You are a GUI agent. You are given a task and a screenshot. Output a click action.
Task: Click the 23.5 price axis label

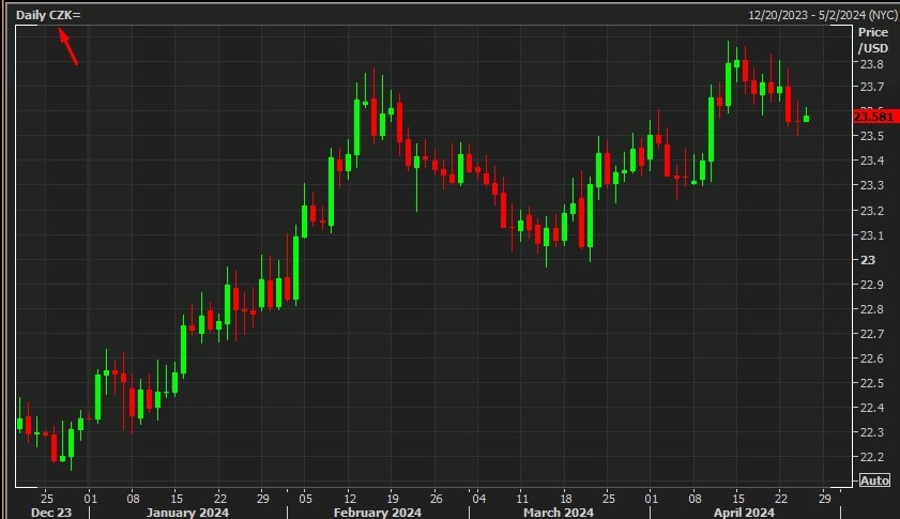[871, 136]
